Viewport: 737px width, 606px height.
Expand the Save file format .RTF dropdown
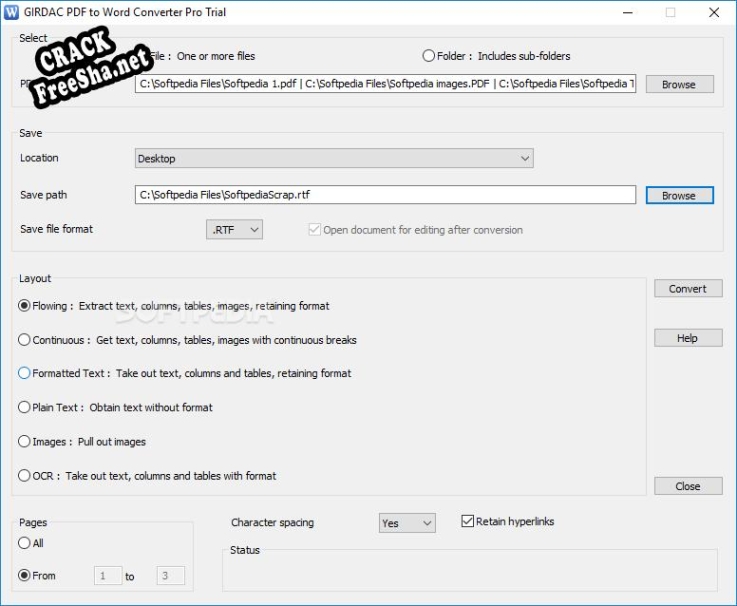(235, 230)
